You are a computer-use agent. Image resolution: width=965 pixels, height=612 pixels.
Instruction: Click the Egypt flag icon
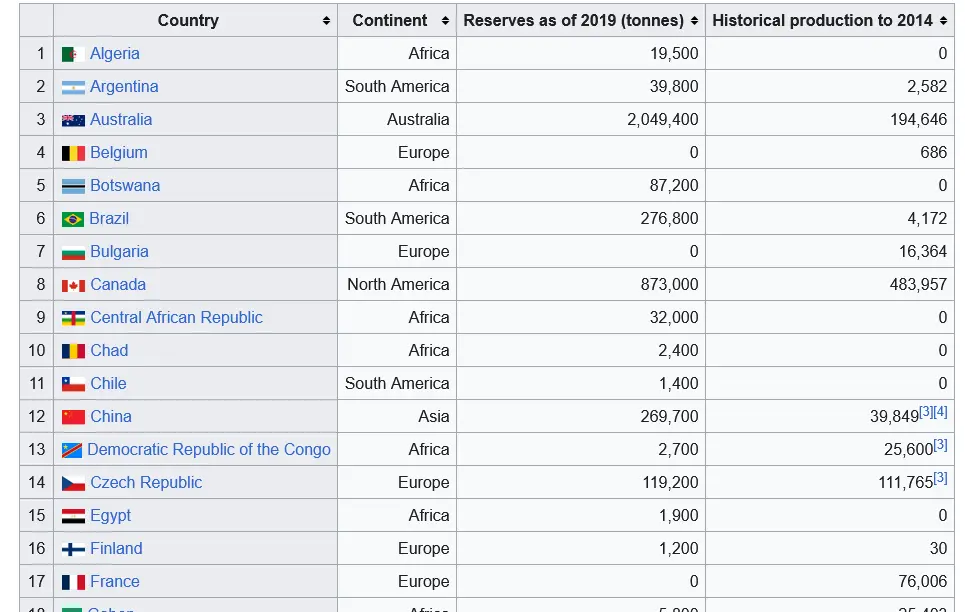pyautogui.click(x=73, y=516)
